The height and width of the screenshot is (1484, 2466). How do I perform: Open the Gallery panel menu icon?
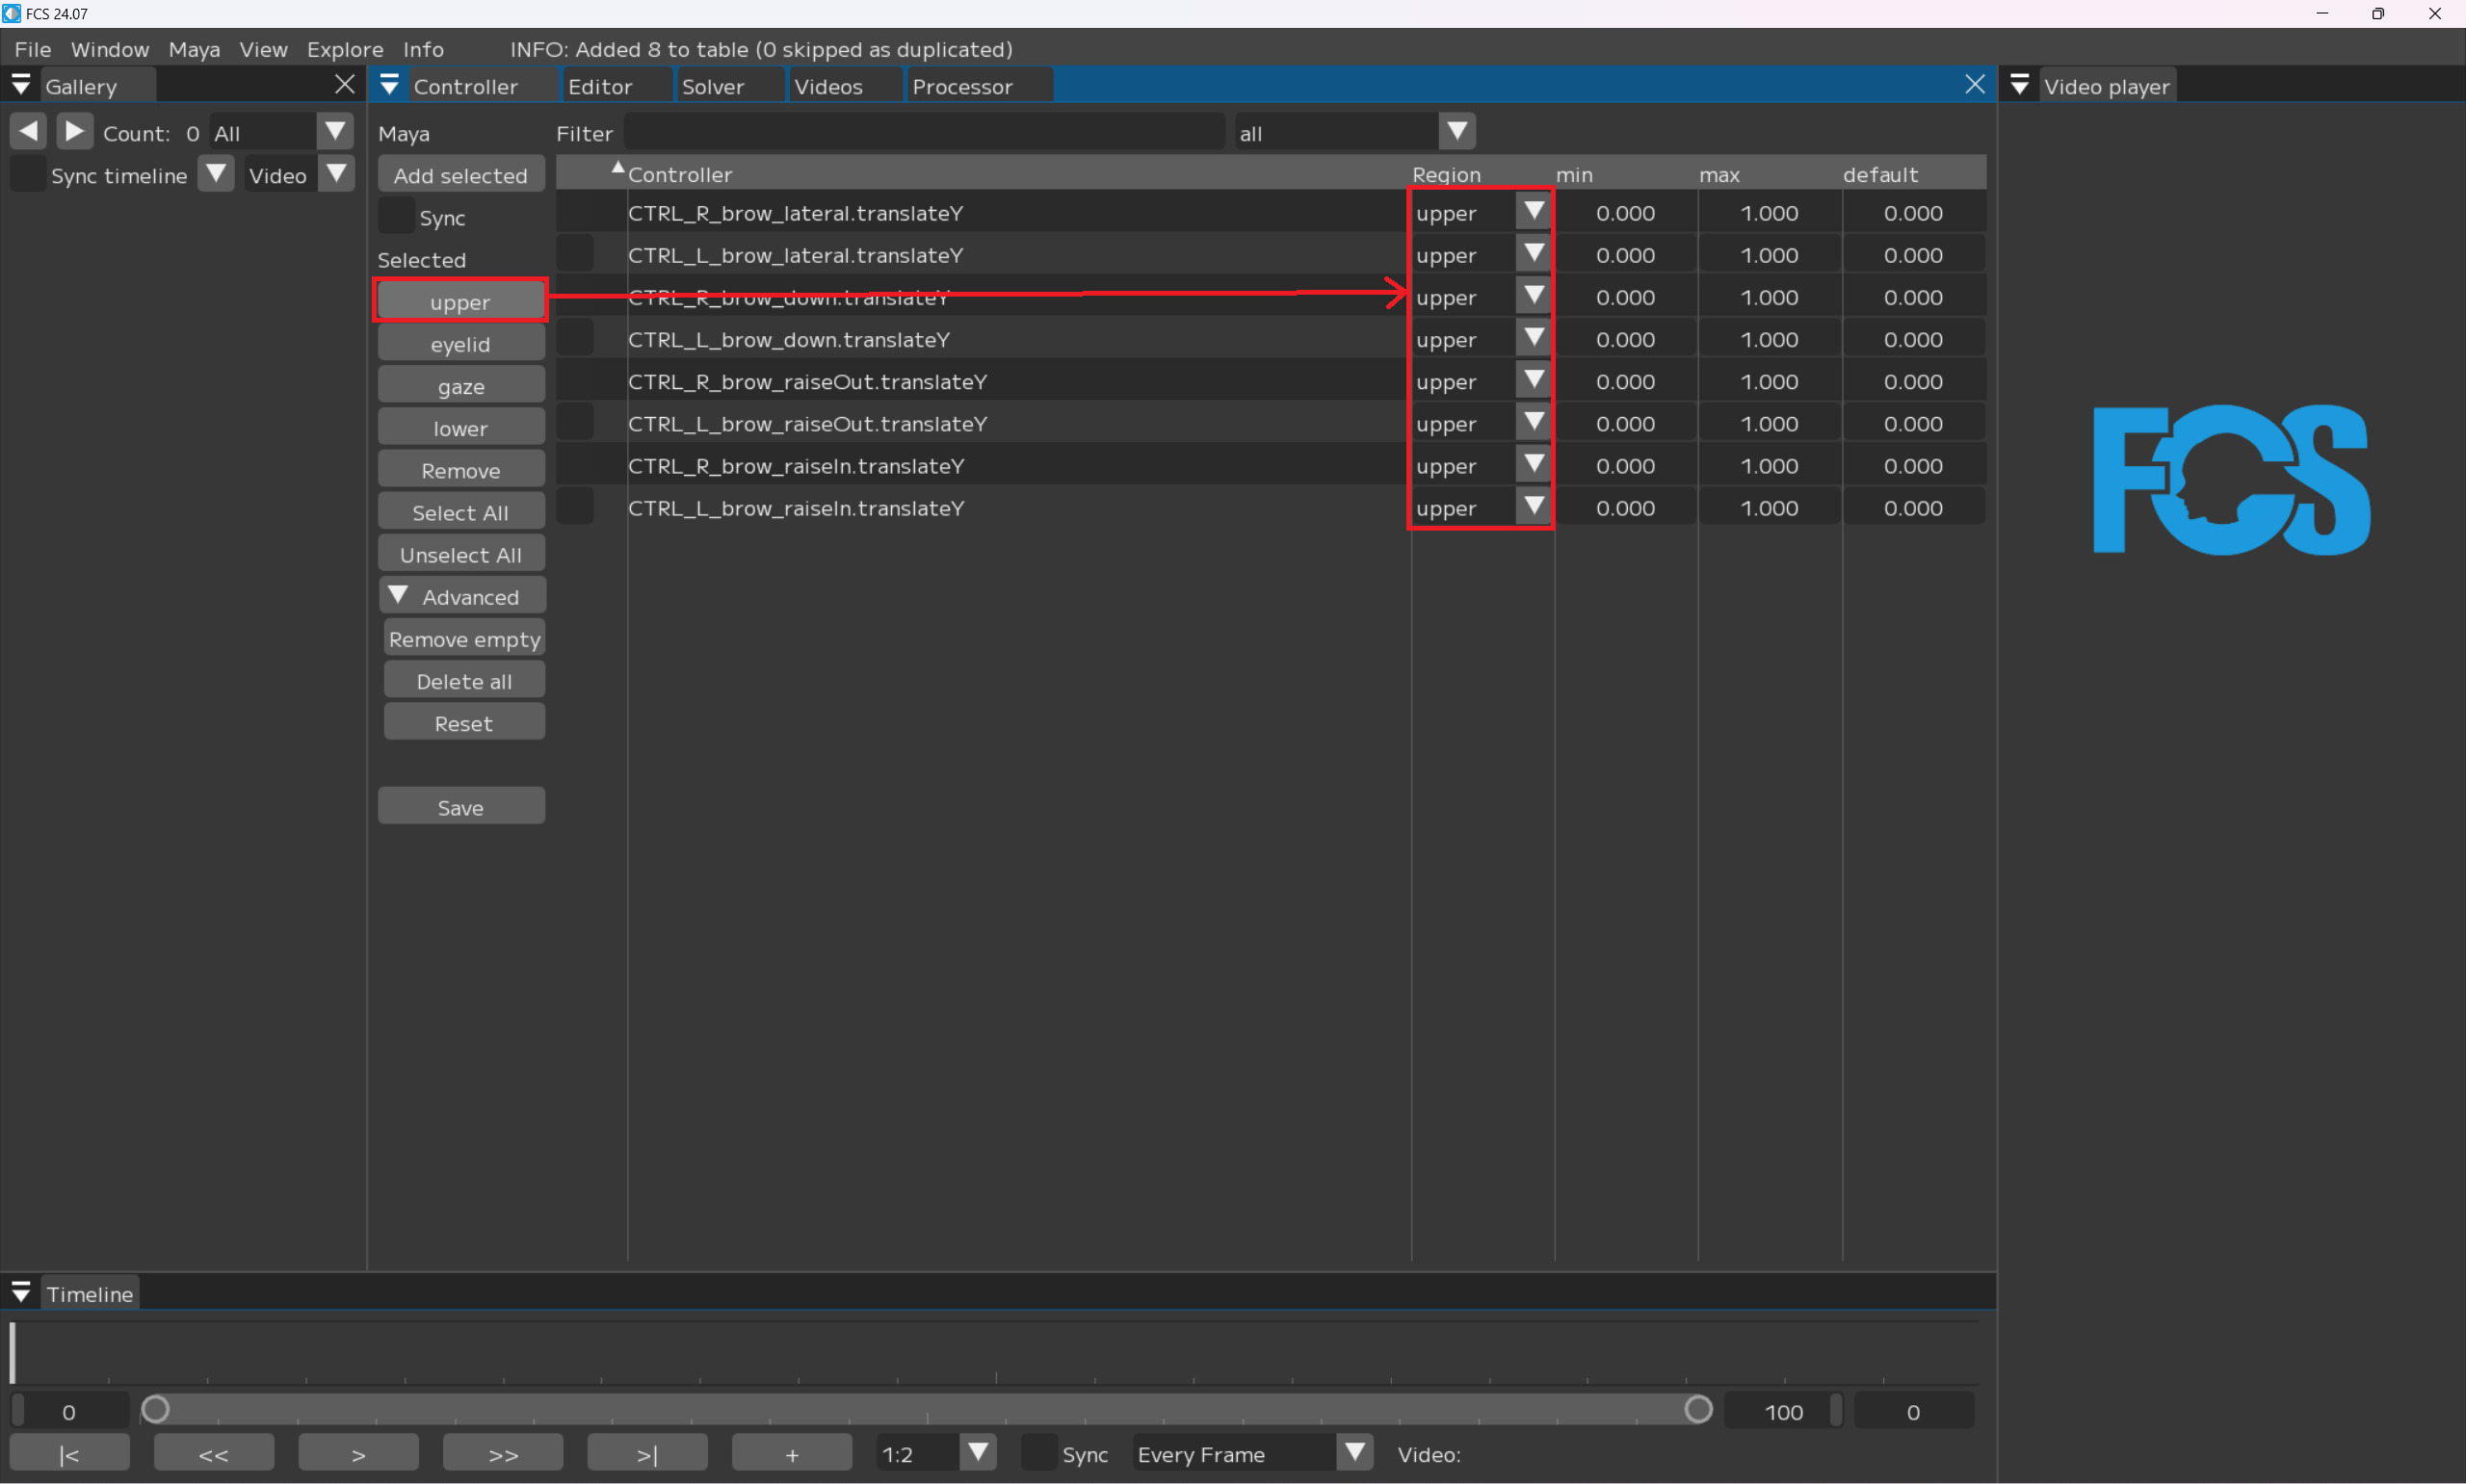(20, 86)
